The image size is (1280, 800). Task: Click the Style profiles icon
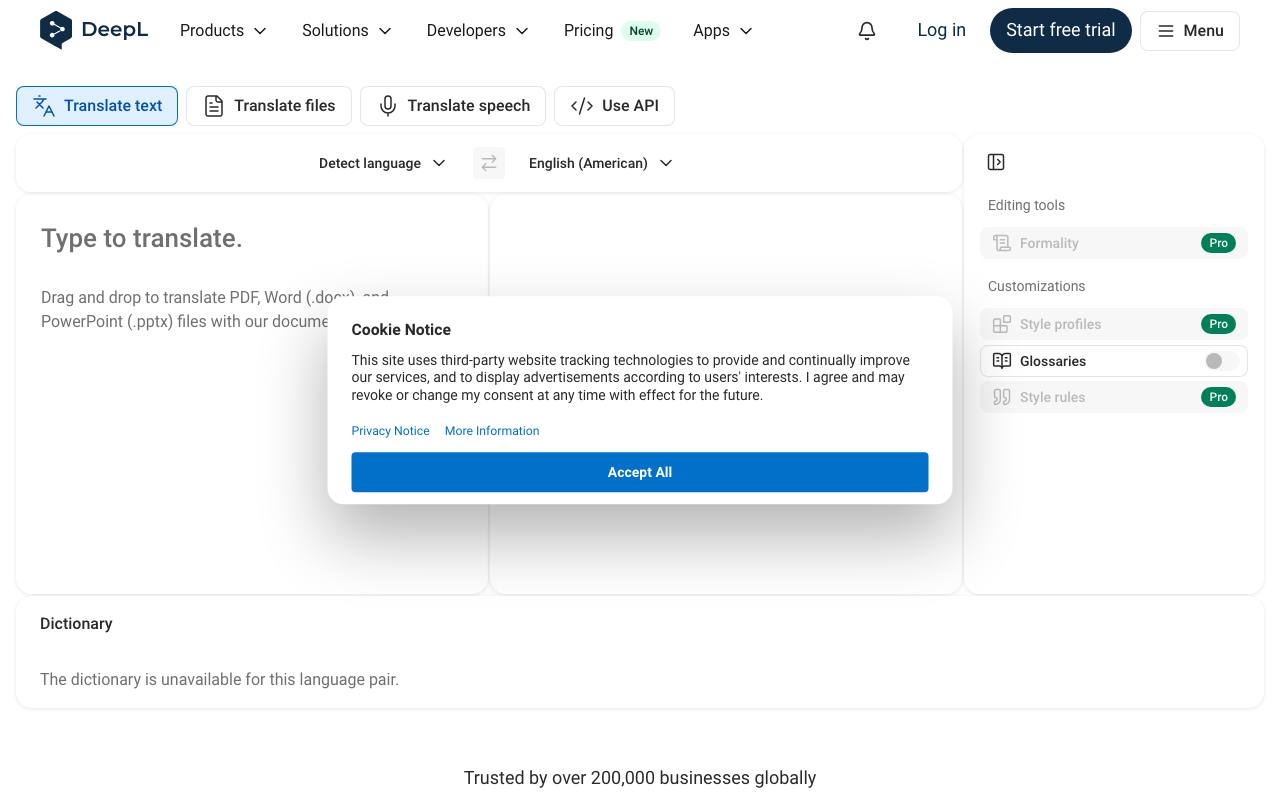point(1002,324)
